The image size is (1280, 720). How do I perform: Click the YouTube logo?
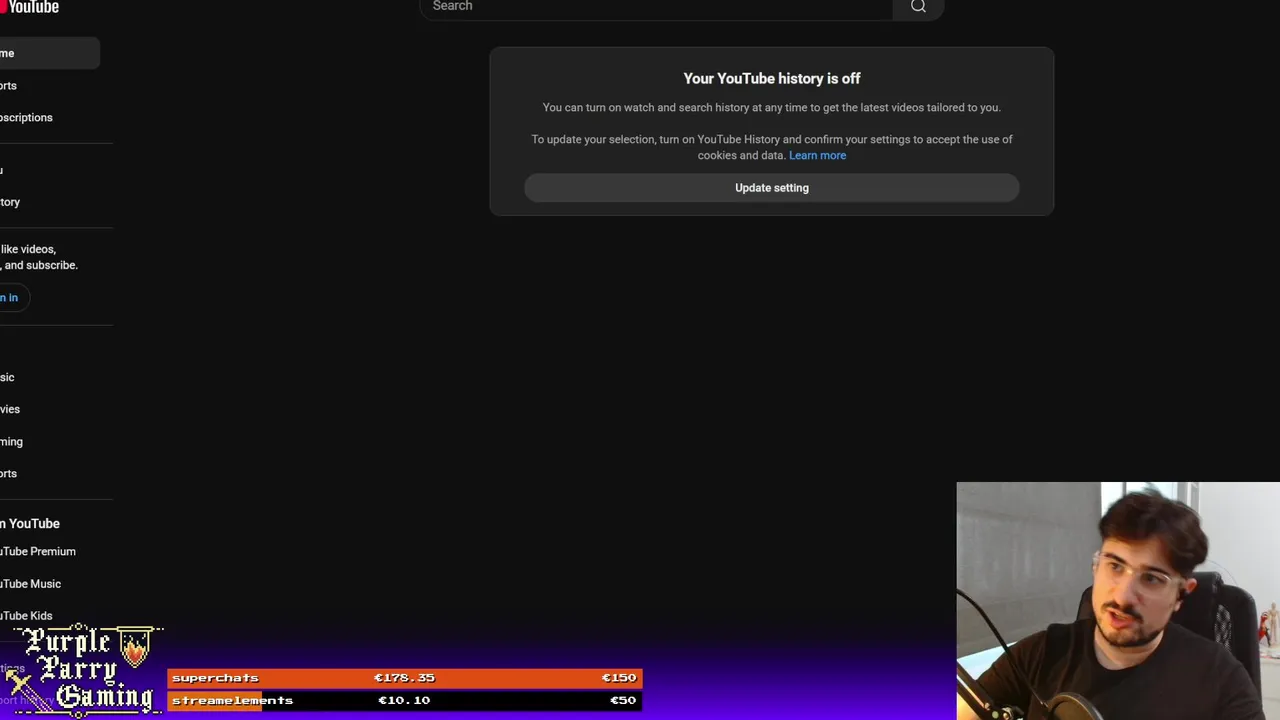[x=30, y=7]
